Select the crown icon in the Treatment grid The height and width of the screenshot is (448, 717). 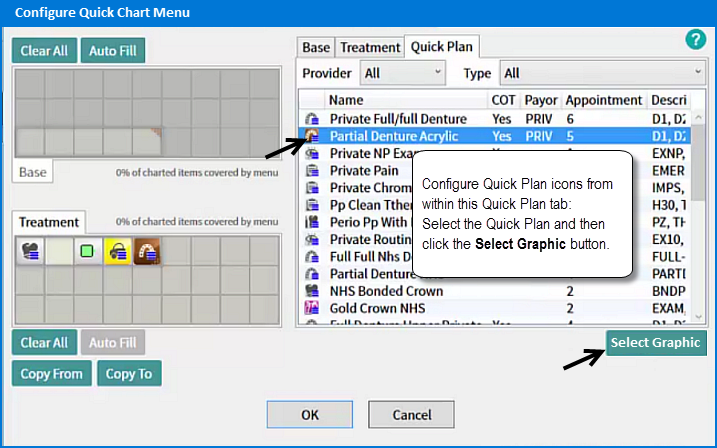30,251
